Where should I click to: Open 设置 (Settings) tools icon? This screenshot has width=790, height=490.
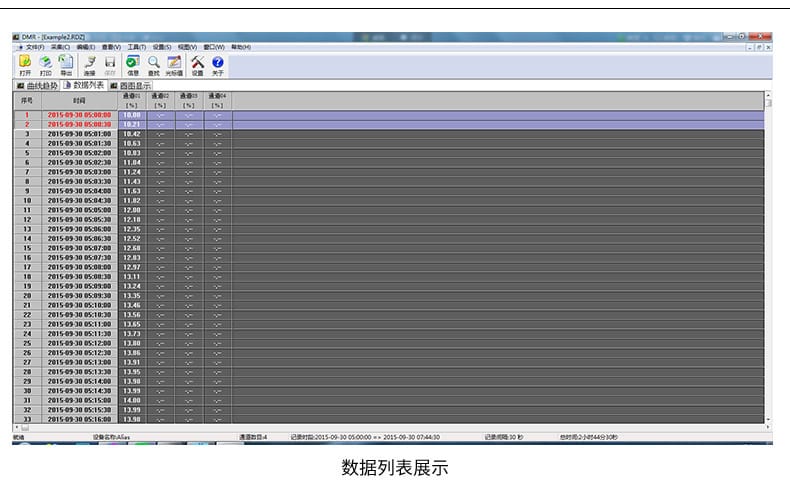(x=197, y=64)
